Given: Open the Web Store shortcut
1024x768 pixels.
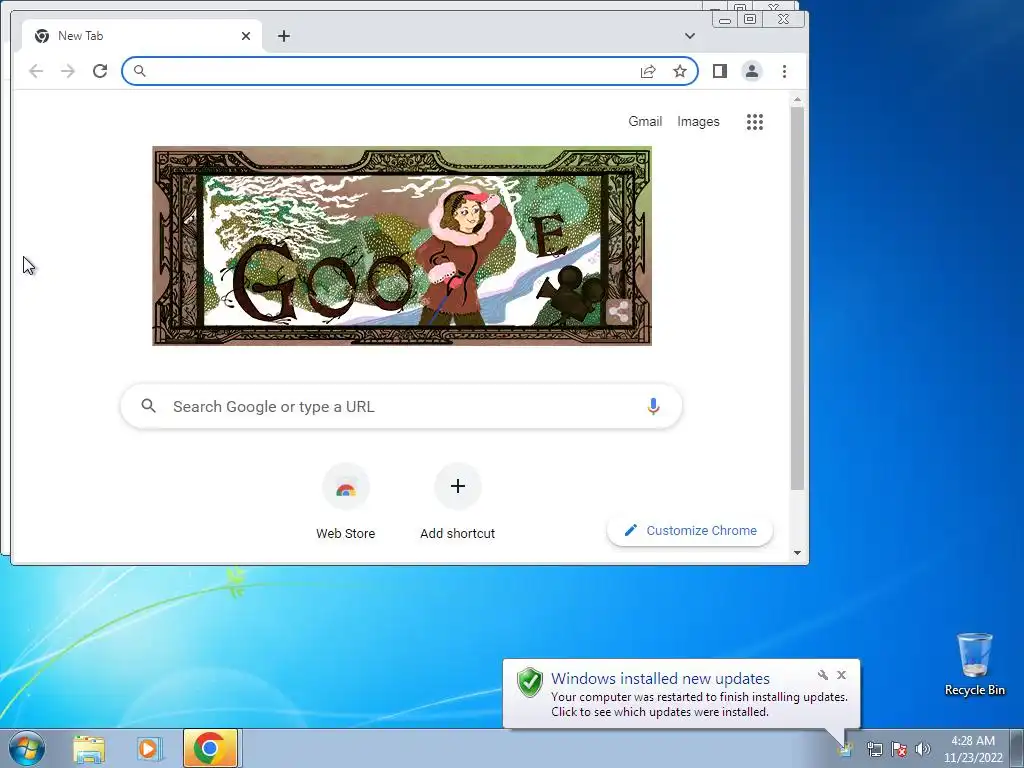Looking at the screenshot, I should tap(345, 502).
